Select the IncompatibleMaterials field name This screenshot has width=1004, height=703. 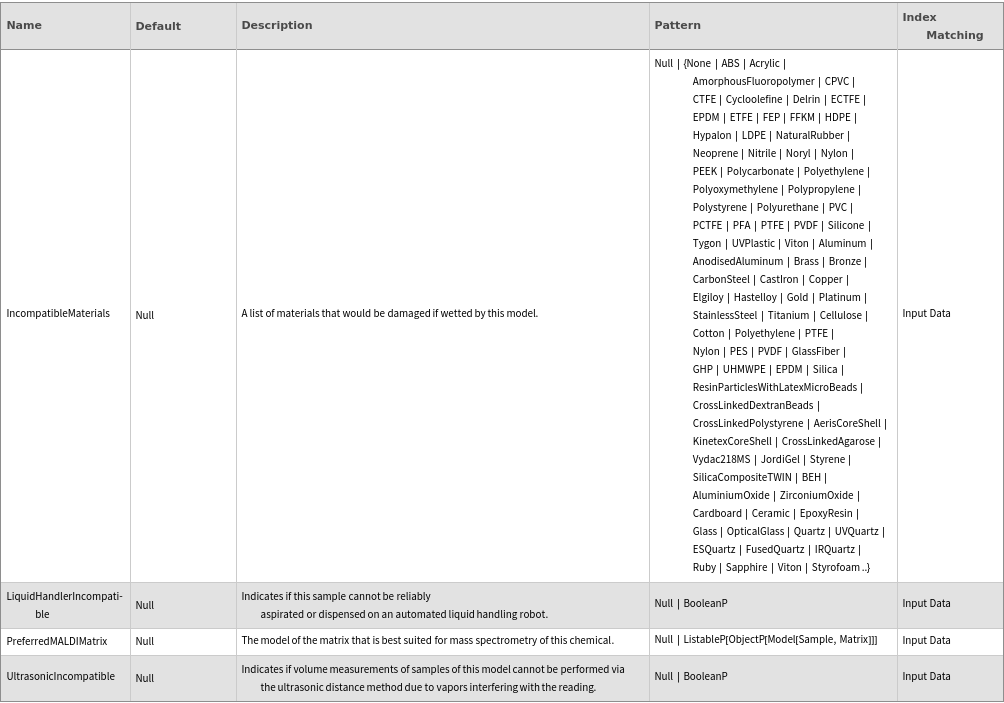coord(58,314)
